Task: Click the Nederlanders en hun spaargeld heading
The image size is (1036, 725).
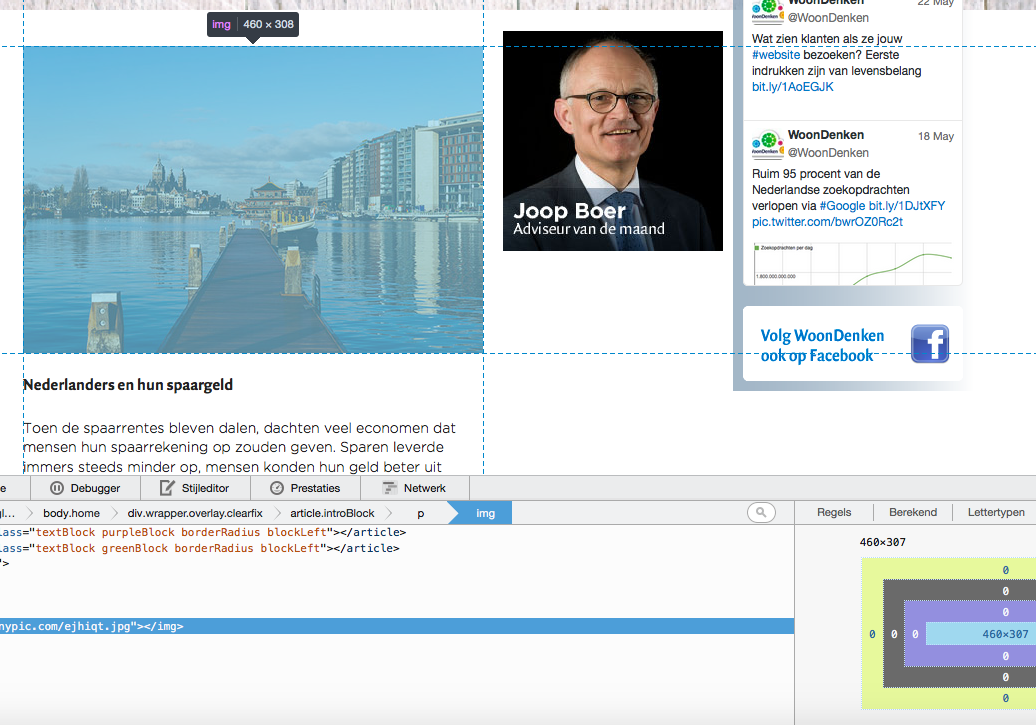Action: (128, 385)
